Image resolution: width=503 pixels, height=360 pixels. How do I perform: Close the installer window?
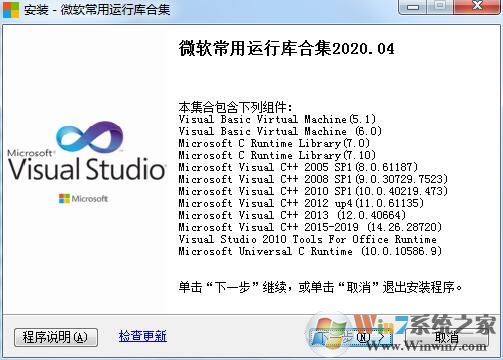(477, 6)
